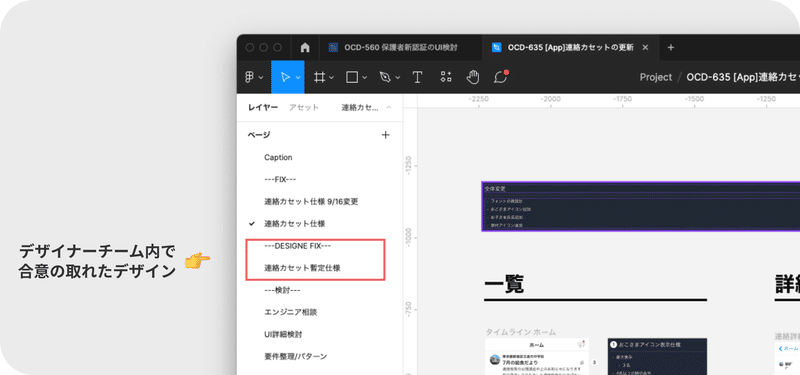Select the おこさまアイコン表示仕様 note

coord(657,356)
